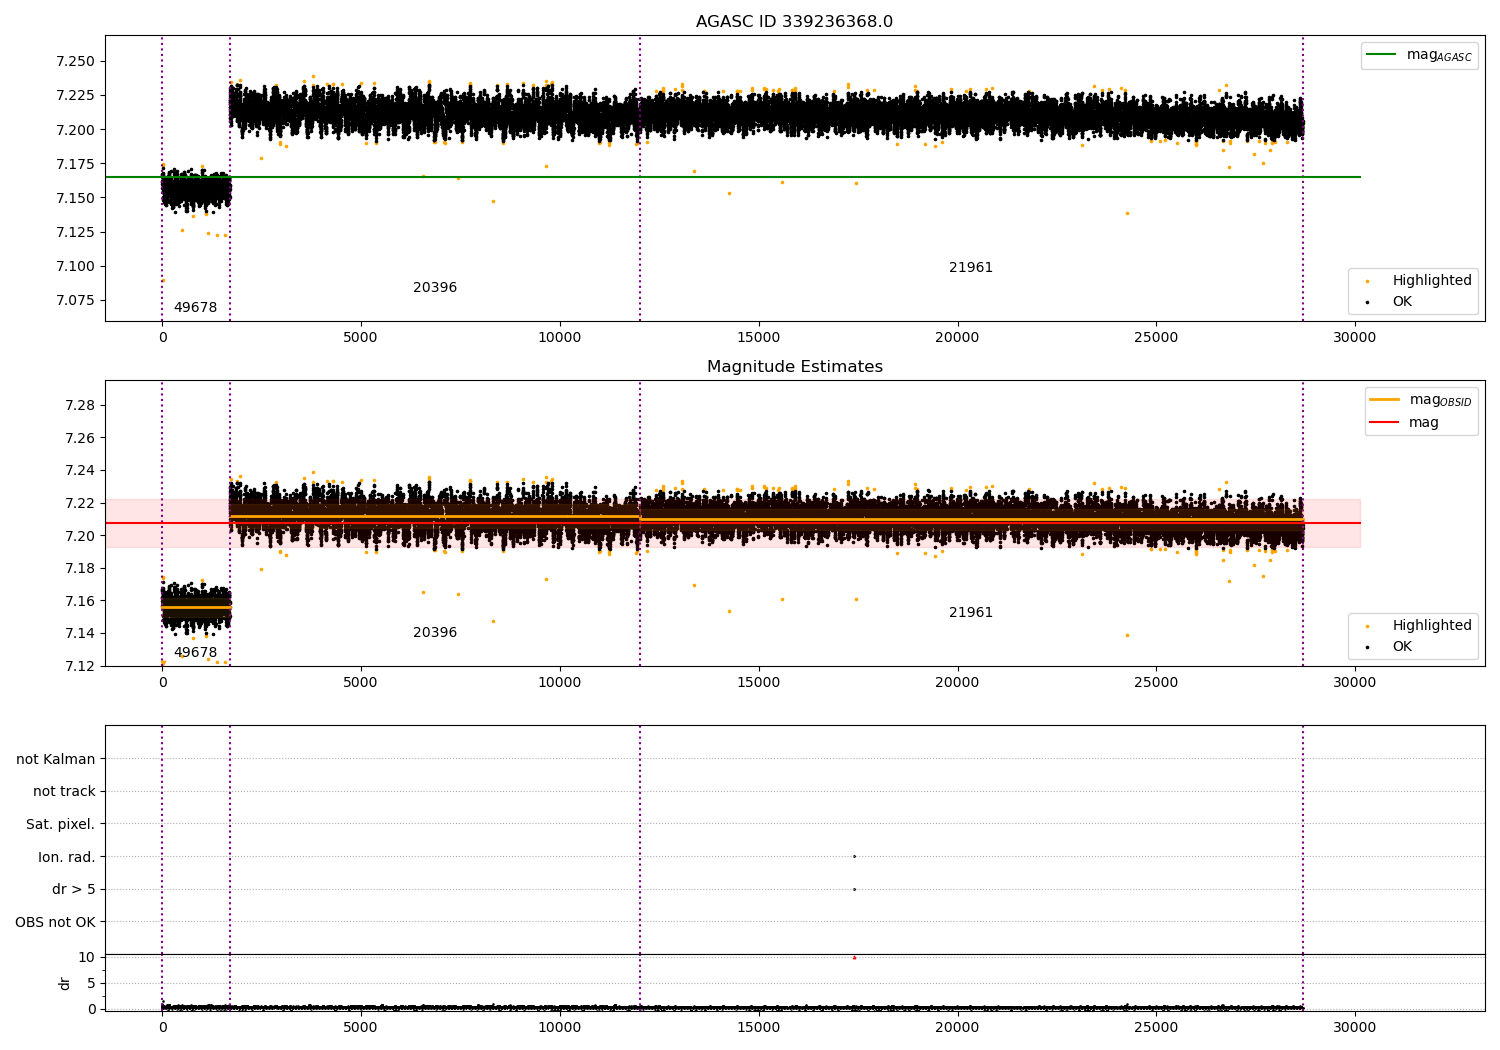Click the Ion. rad. flag point near 17400
Image resolution: width=1500 pixels, height=1050 pixels.
click(x=854, y=856)
